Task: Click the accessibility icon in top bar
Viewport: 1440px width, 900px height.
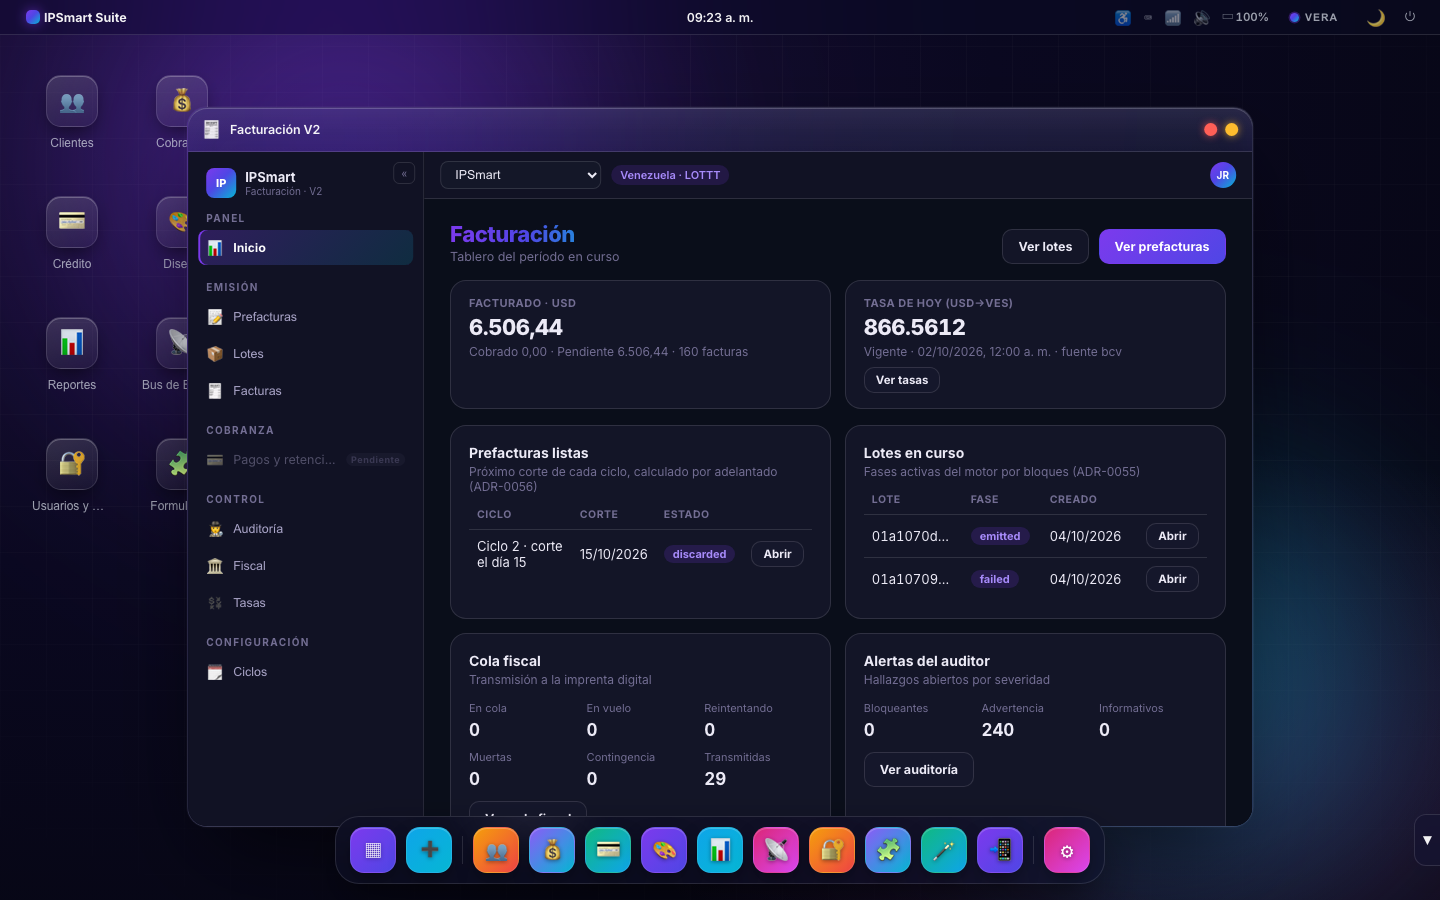Action: tap(1123, 17)
